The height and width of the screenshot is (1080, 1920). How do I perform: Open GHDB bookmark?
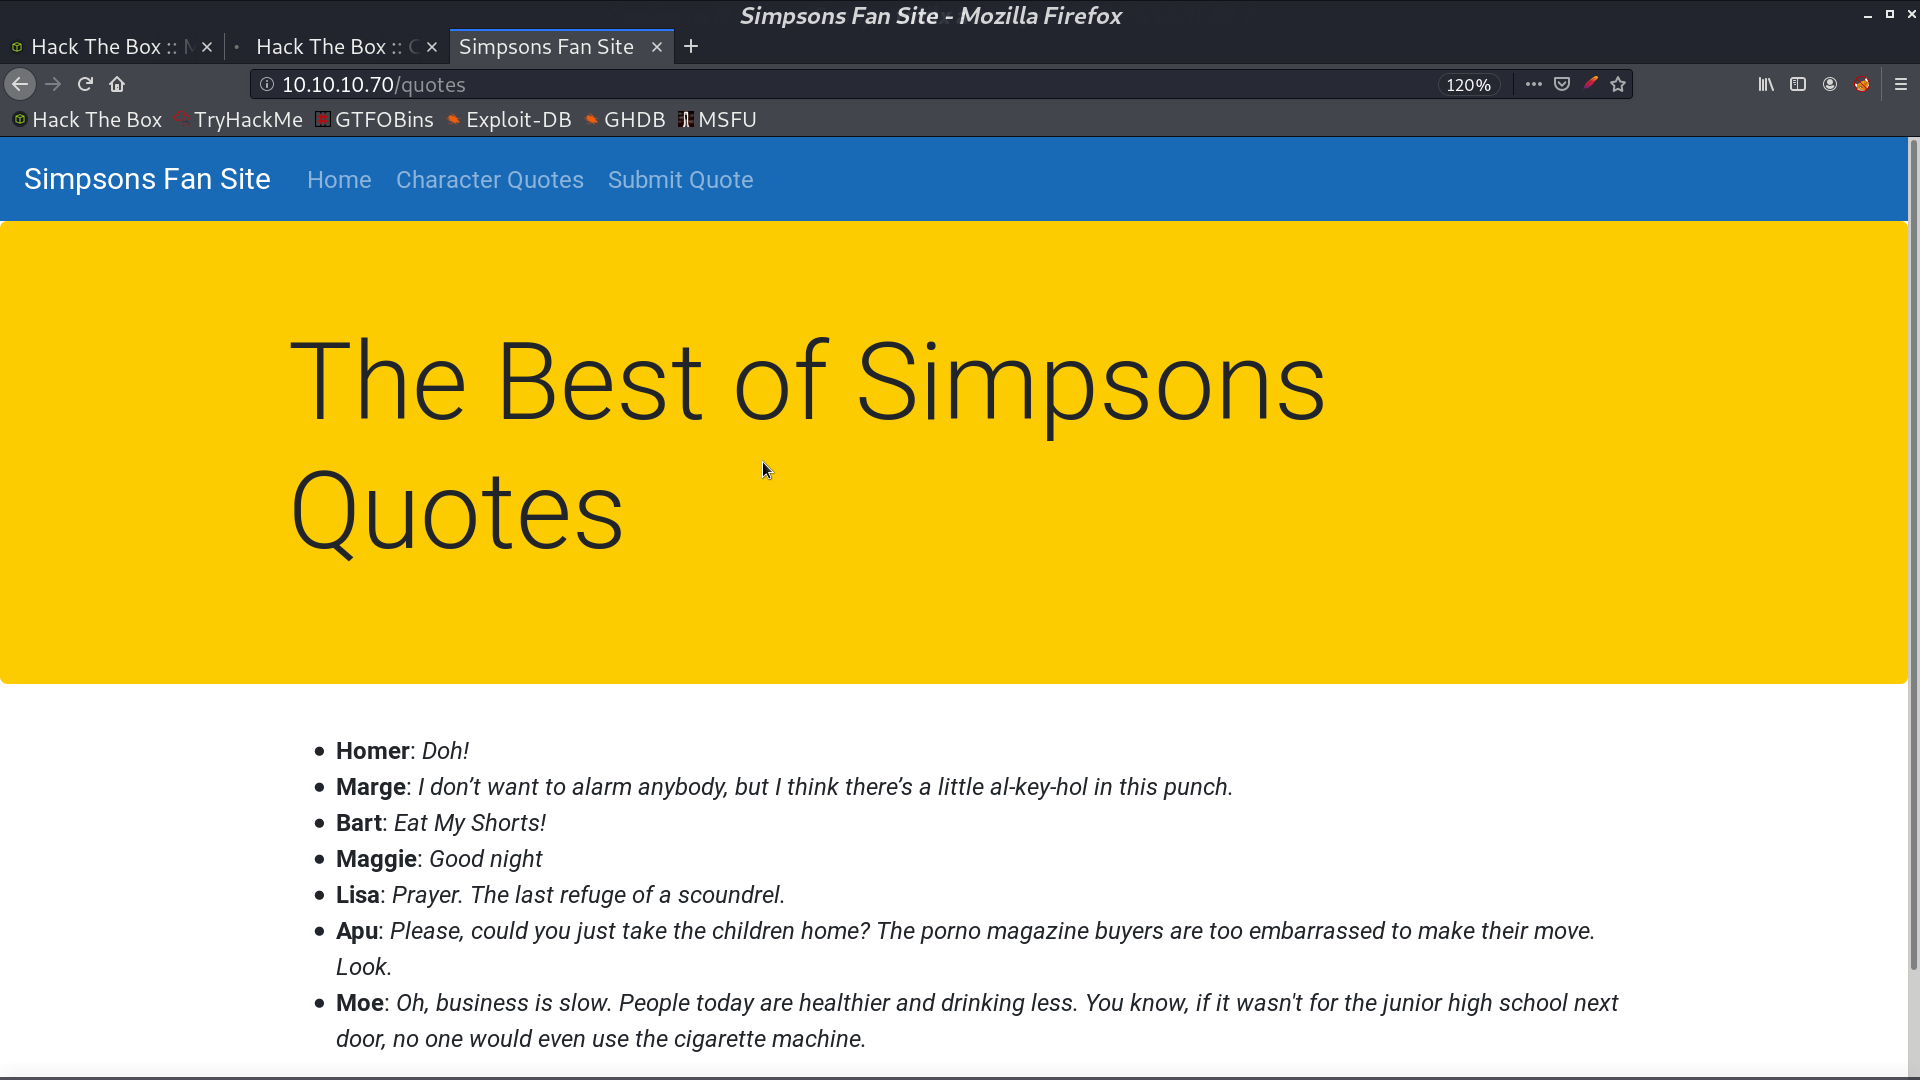pos(625,120)
